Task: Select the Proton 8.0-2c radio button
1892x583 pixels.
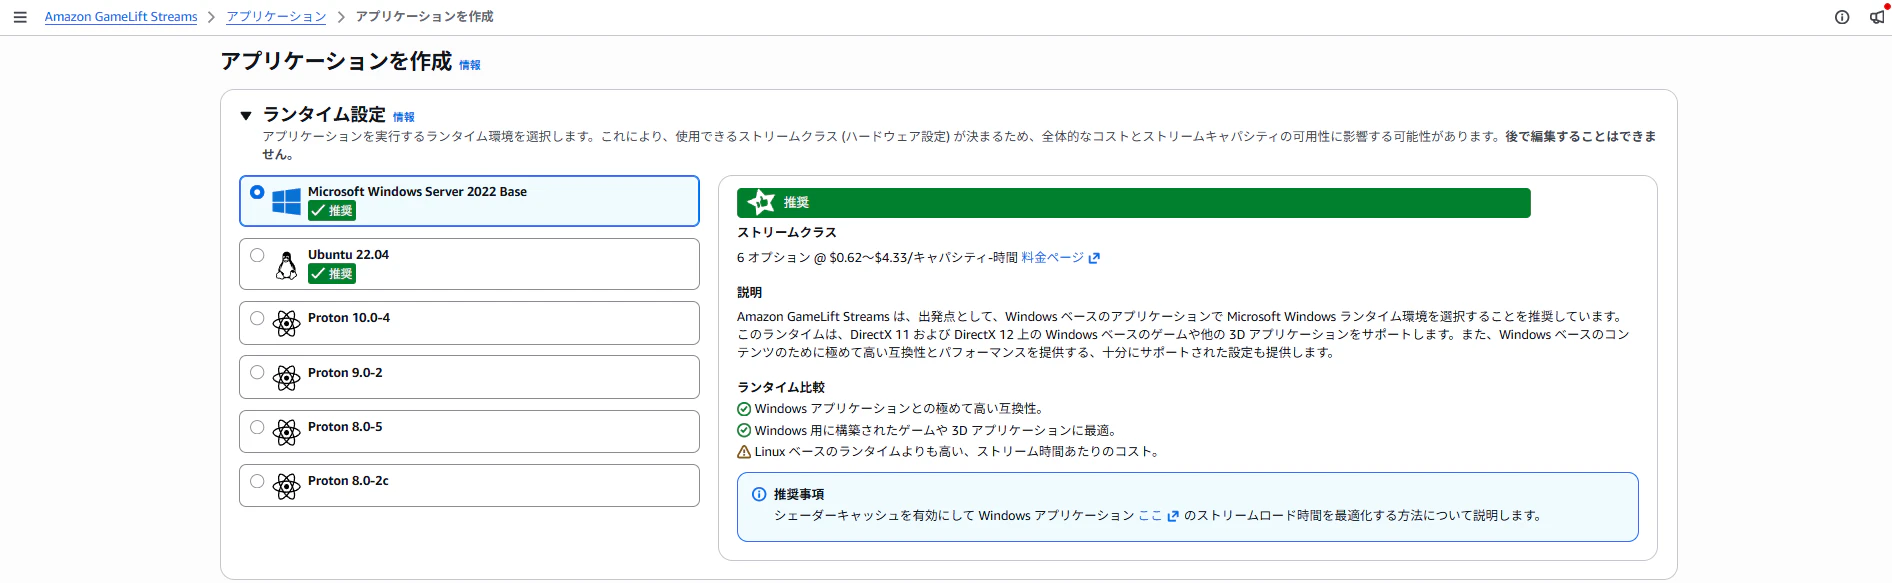Action: coord(257,481)
